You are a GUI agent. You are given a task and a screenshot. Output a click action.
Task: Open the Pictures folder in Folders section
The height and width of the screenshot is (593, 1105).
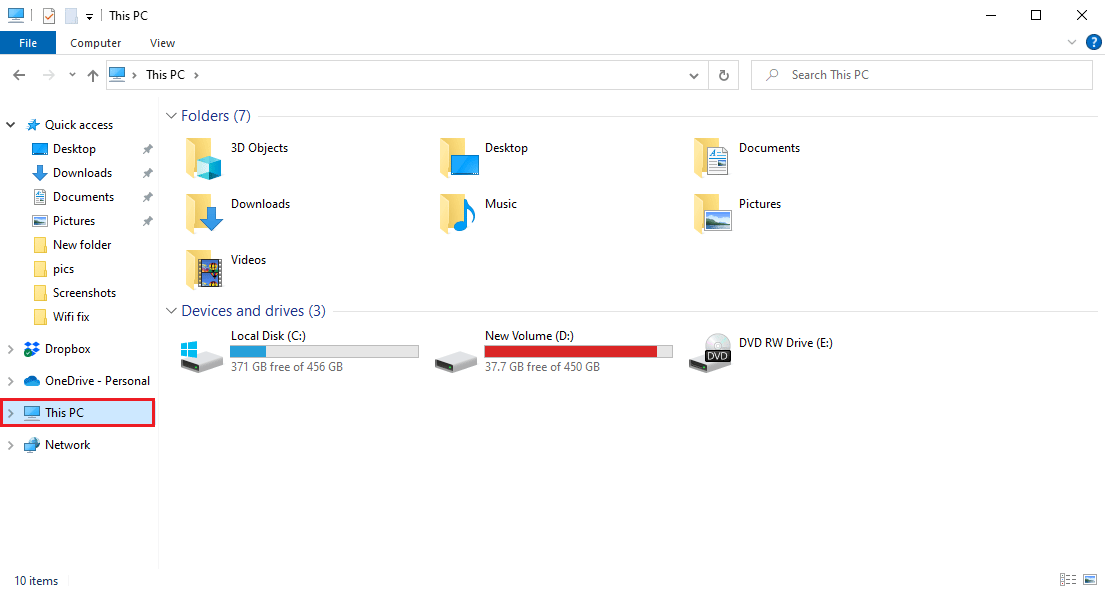(712, 213)
